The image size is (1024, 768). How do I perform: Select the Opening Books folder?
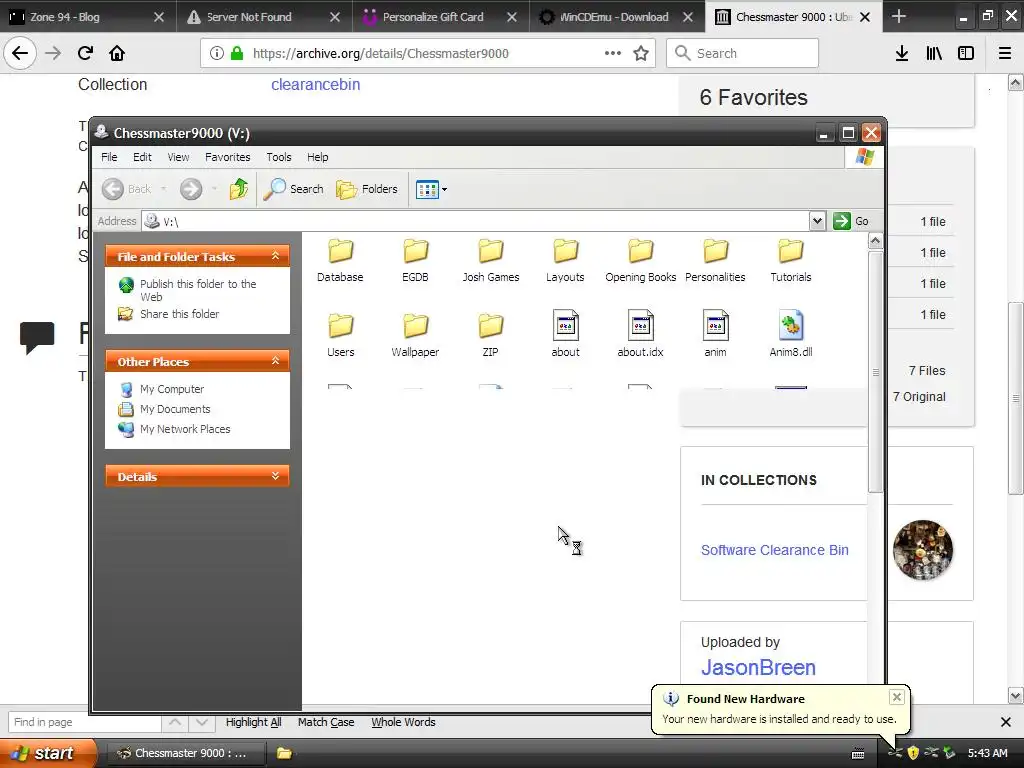pyautogui.click(x=641, y=260)
